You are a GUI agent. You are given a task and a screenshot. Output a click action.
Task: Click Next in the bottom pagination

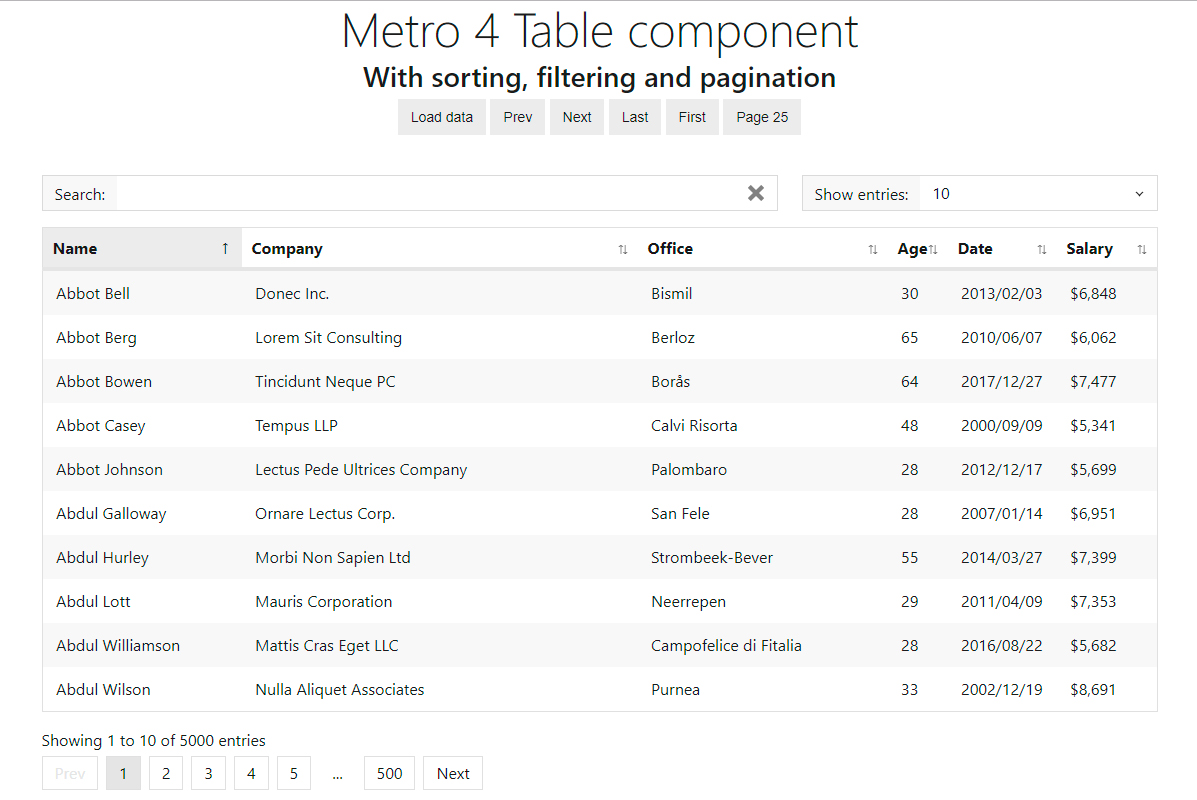click(x=453, y=773)
